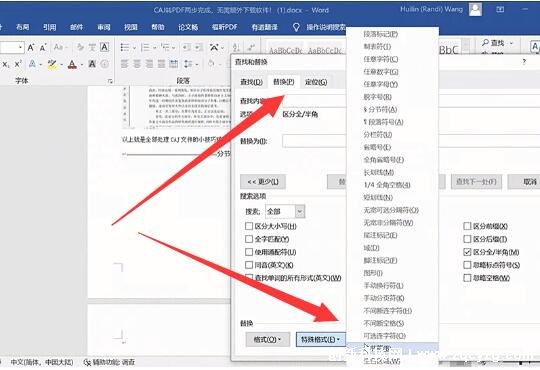Click the 查找下一处(F) button
Screen dimensions: 540x370
point(476,182)
